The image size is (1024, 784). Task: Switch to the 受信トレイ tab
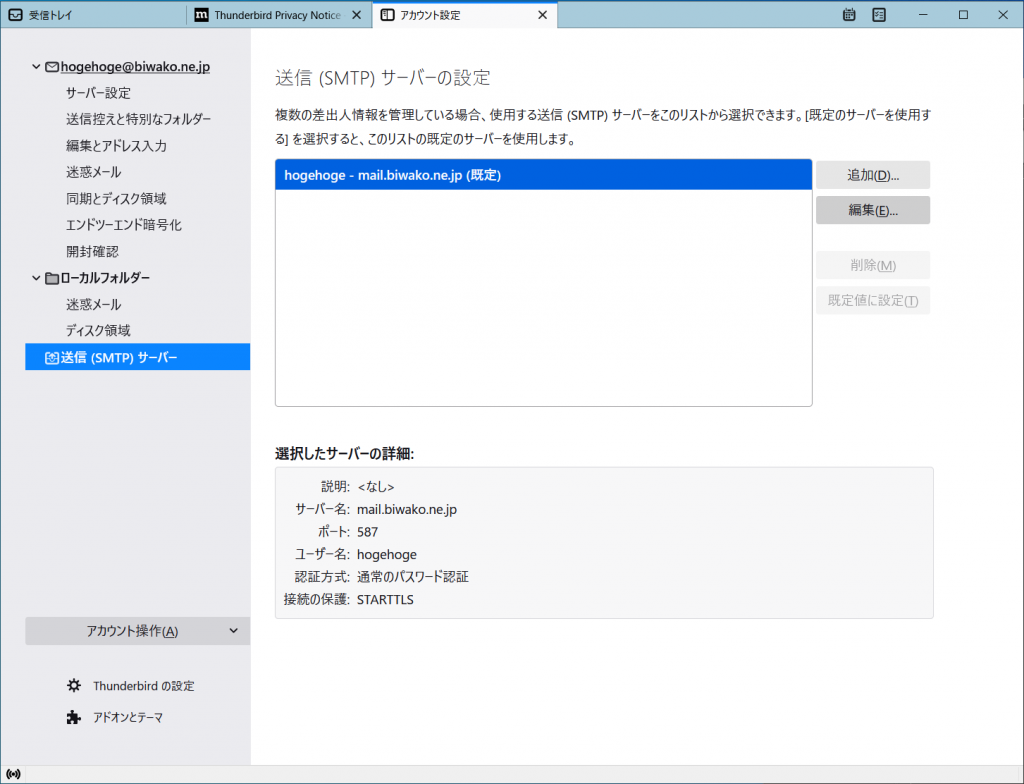92,15
